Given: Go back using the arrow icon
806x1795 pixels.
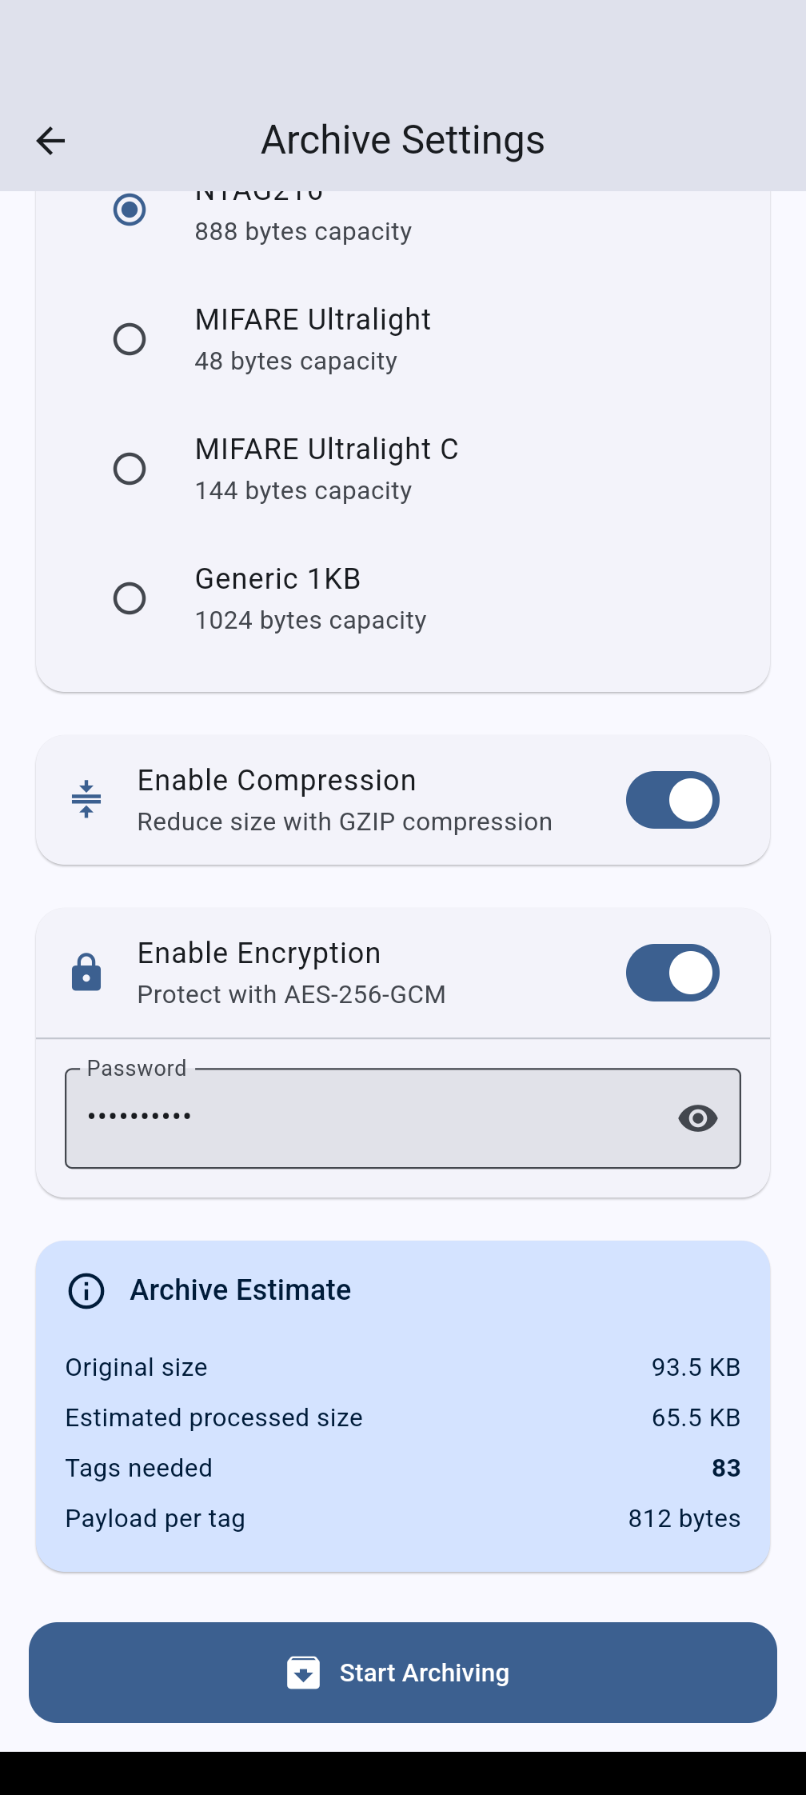Looking at the screenshot, I should [51, 141].
